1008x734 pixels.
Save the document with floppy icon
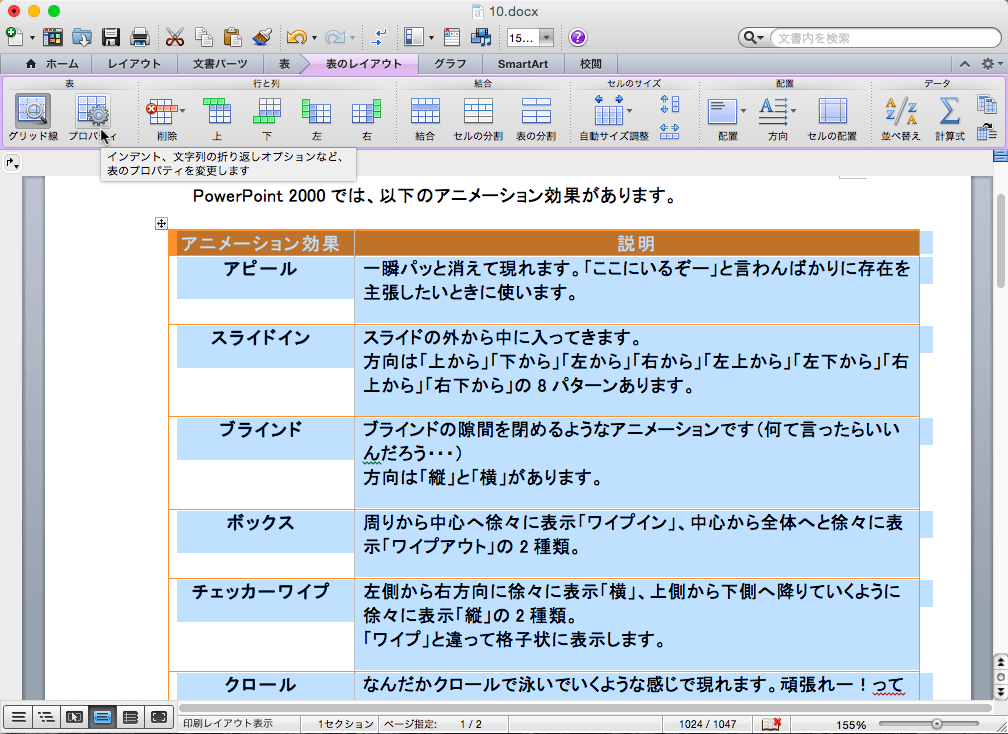point(111,37)
